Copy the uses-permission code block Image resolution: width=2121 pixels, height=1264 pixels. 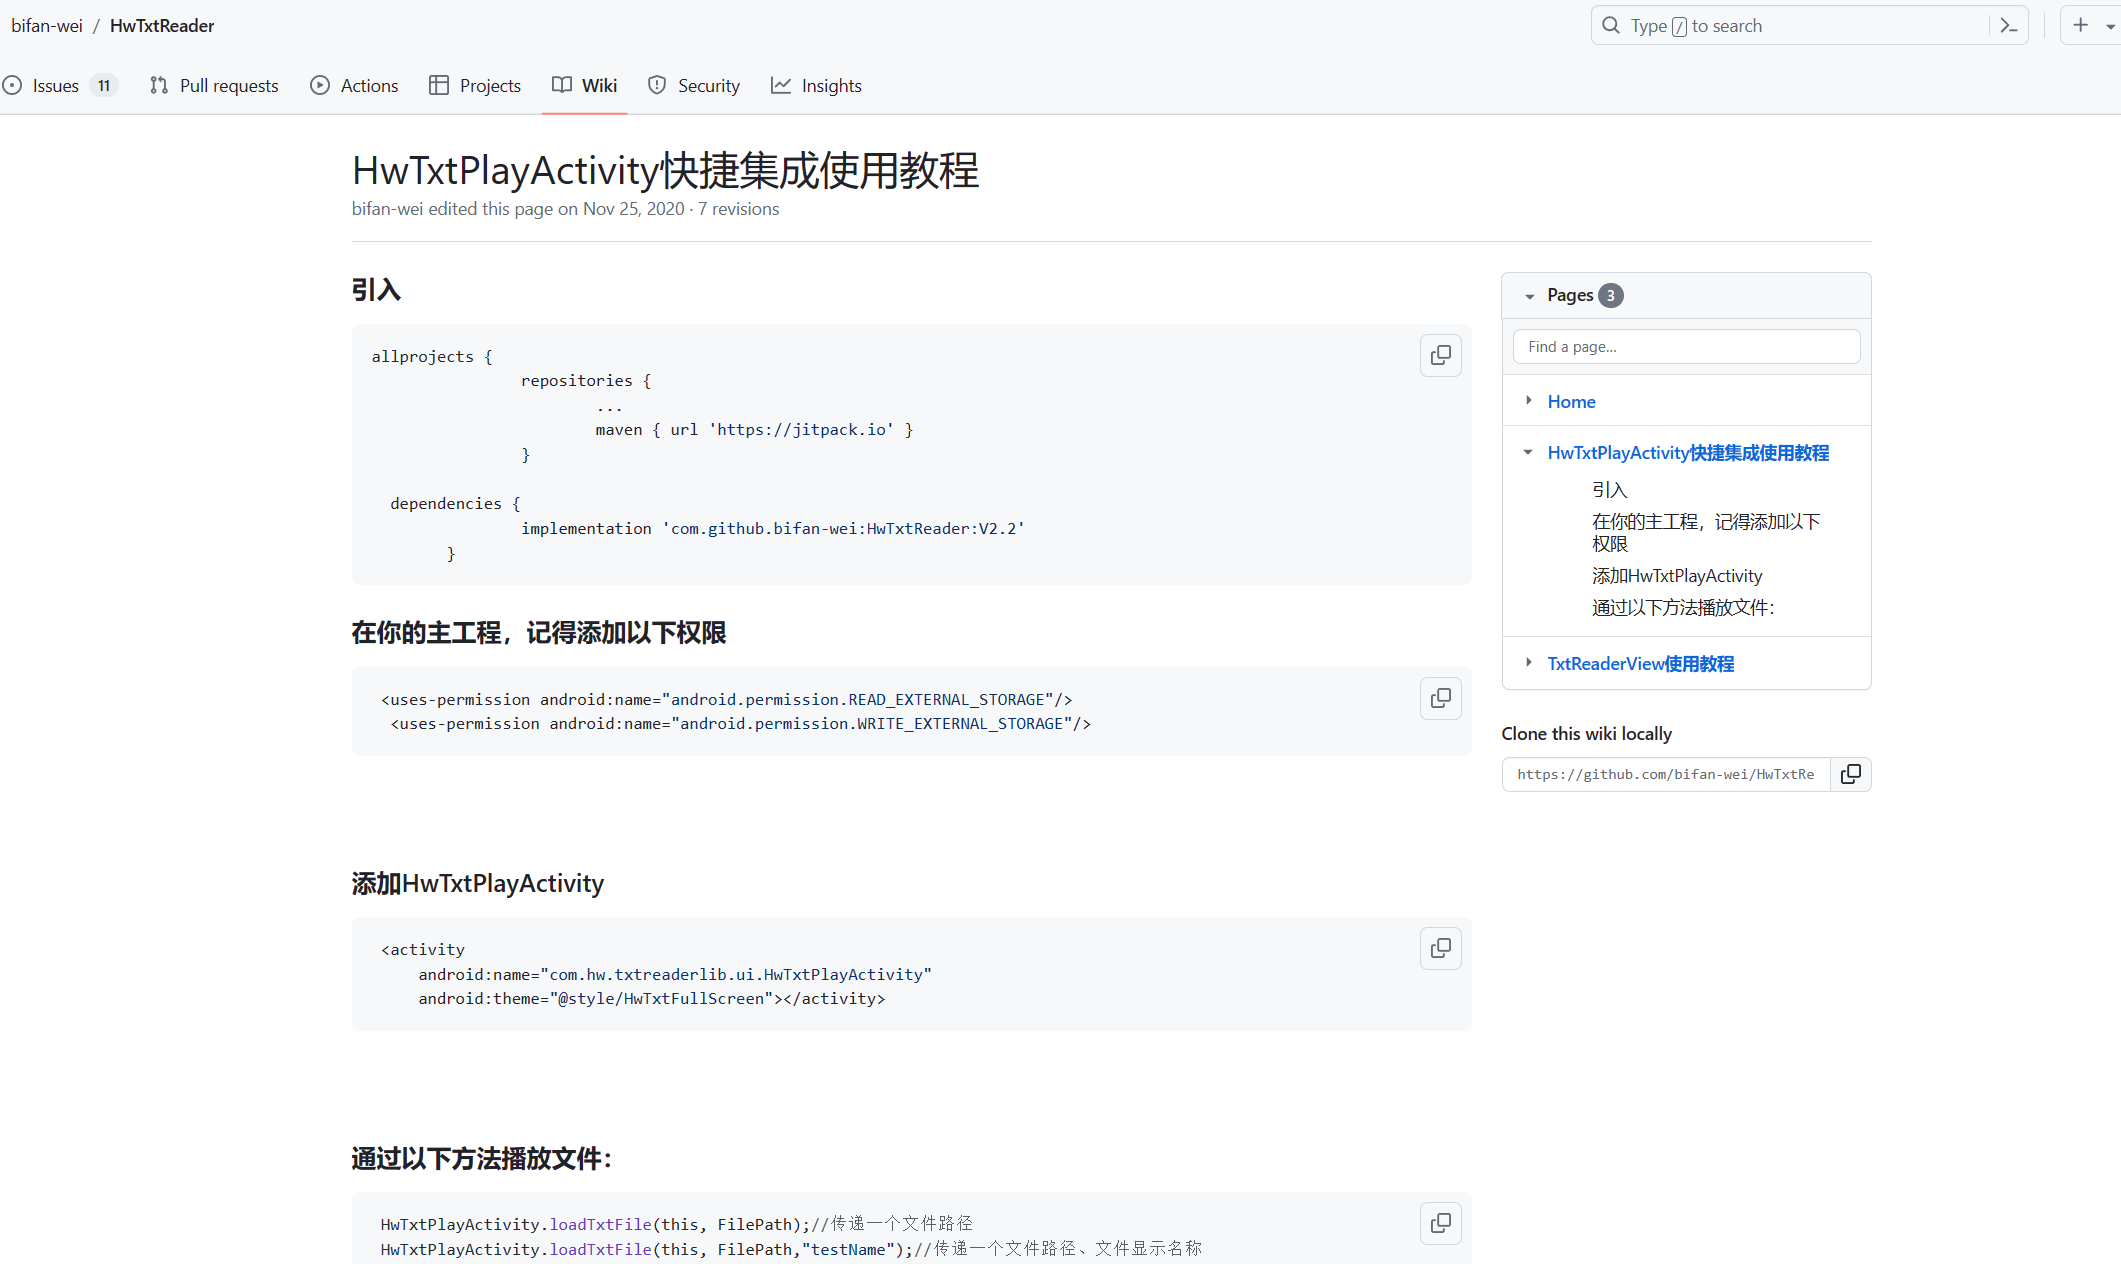1440,698
